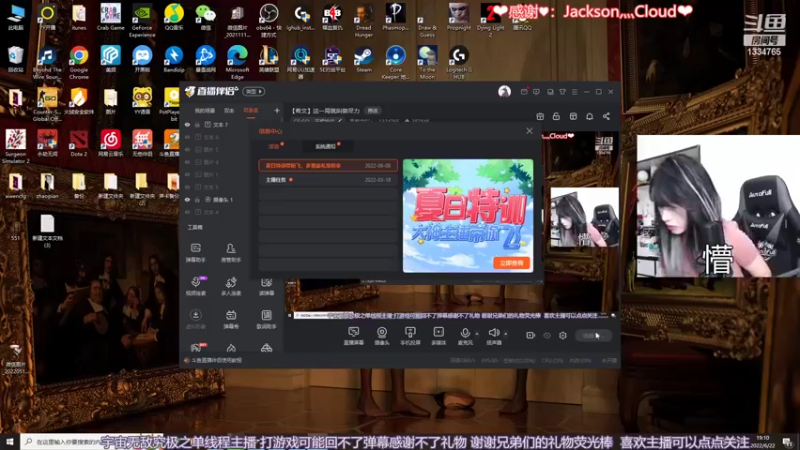Open the 歌词助手 tool

pyautogui.click(x=266, y=319)
